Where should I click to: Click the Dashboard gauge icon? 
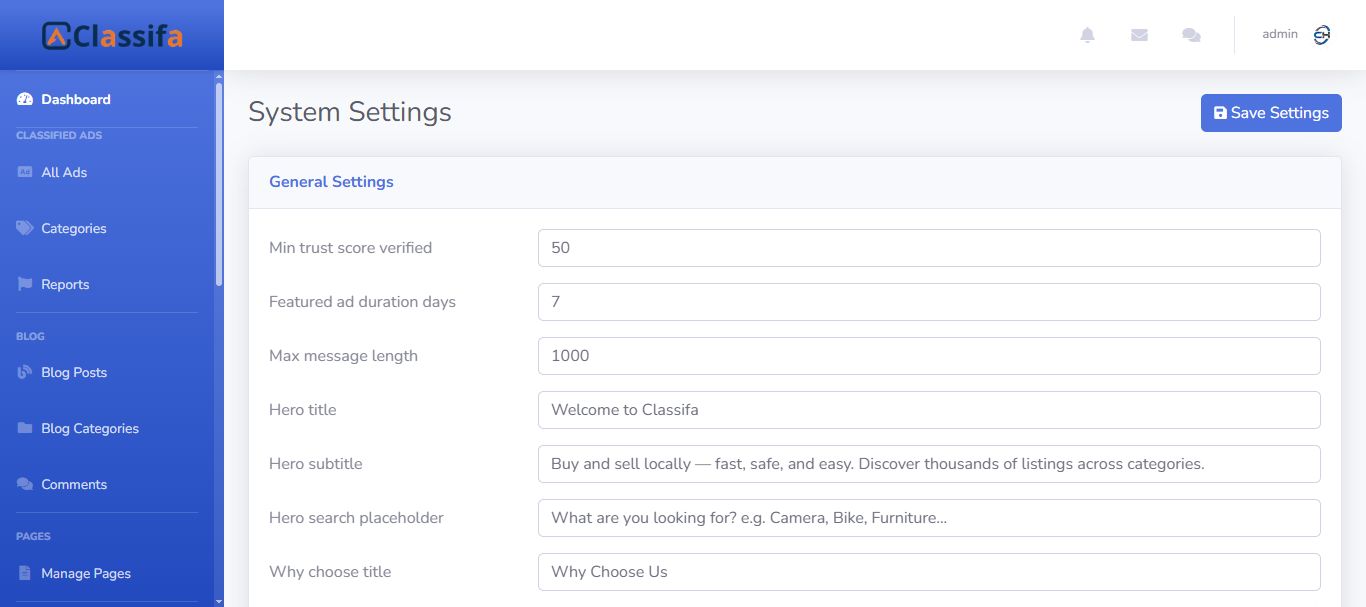[x=25, y=99]
